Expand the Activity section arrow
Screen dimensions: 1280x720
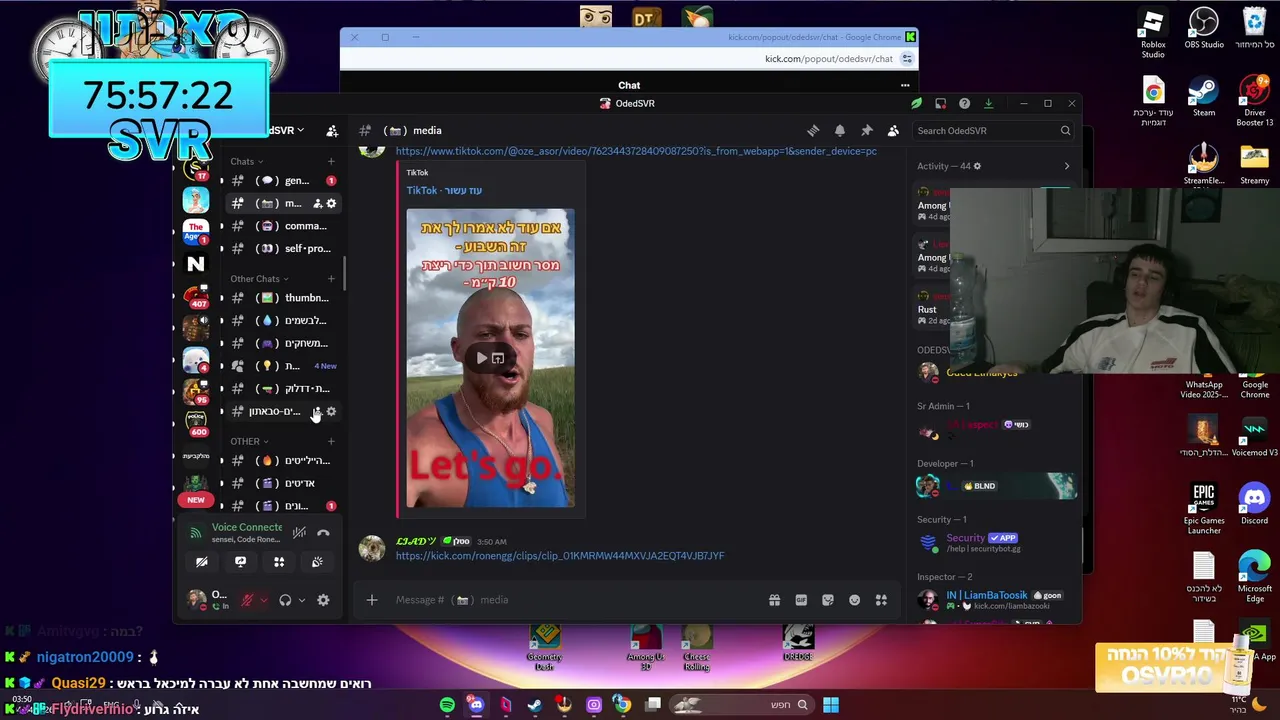1066,166
